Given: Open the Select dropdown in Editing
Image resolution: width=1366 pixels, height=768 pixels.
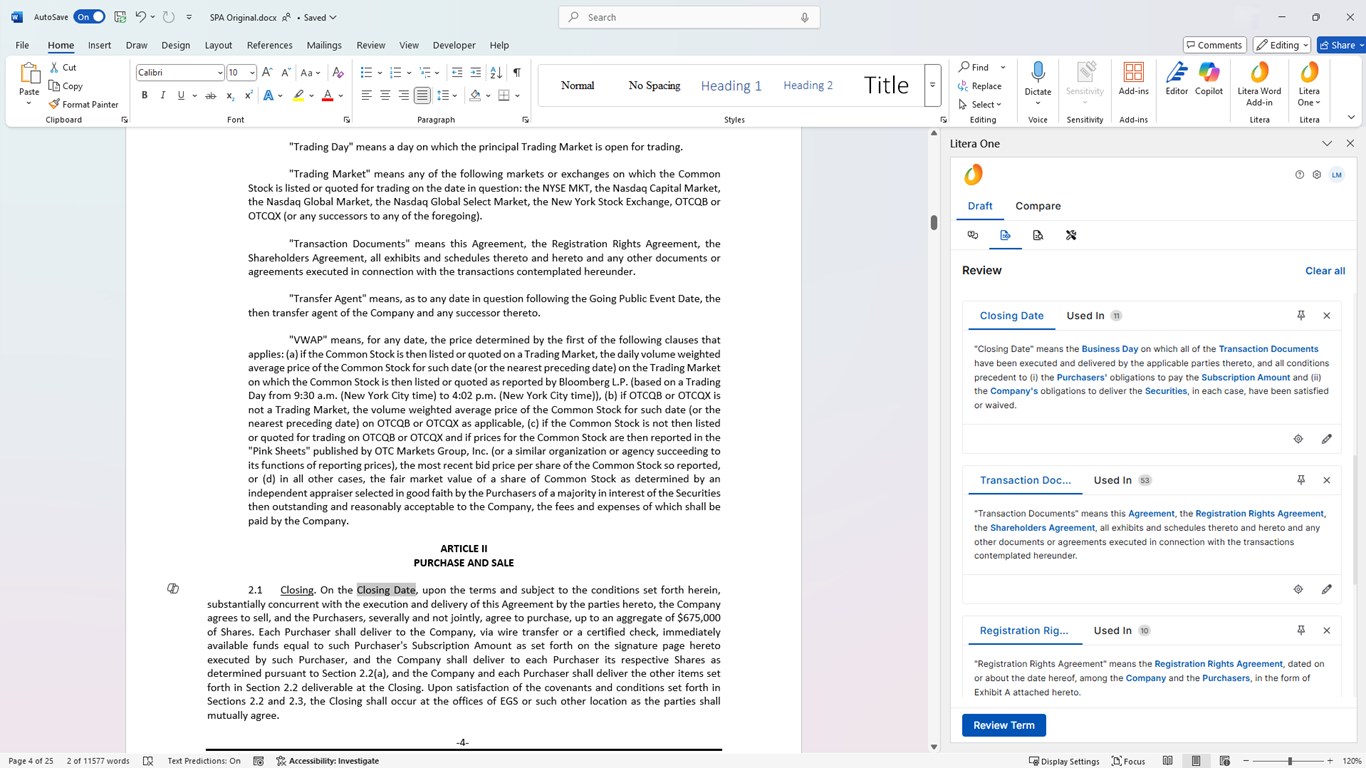Looking at the screenshot, I should click(980, 104).
